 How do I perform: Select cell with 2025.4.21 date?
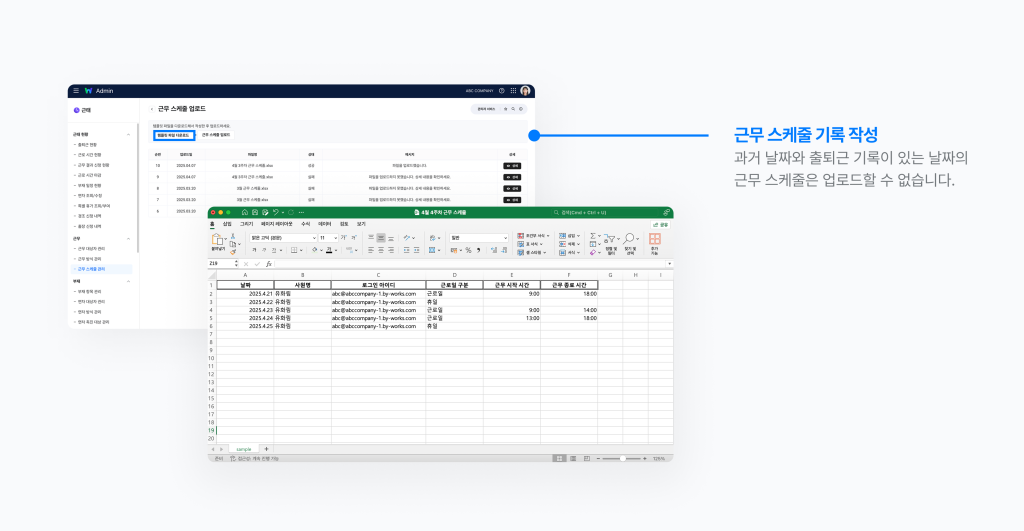pyautogui.click(x=245, y=294)
